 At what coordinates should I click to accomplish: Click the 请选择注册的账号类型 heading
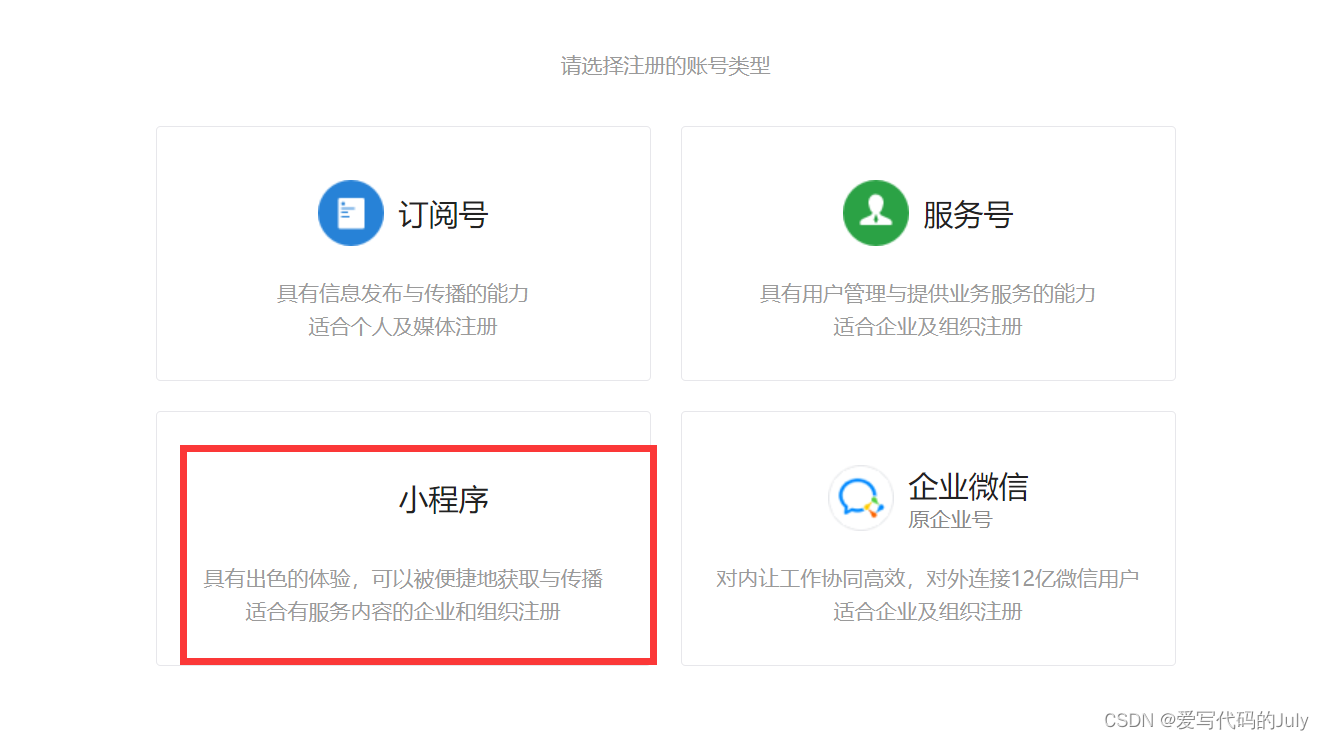[x=666, y=66]
